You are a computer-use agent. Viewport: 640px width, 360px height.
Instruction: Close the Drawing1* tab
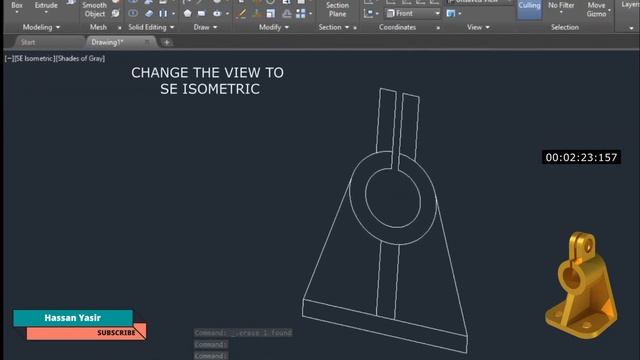tap(147, 42)
